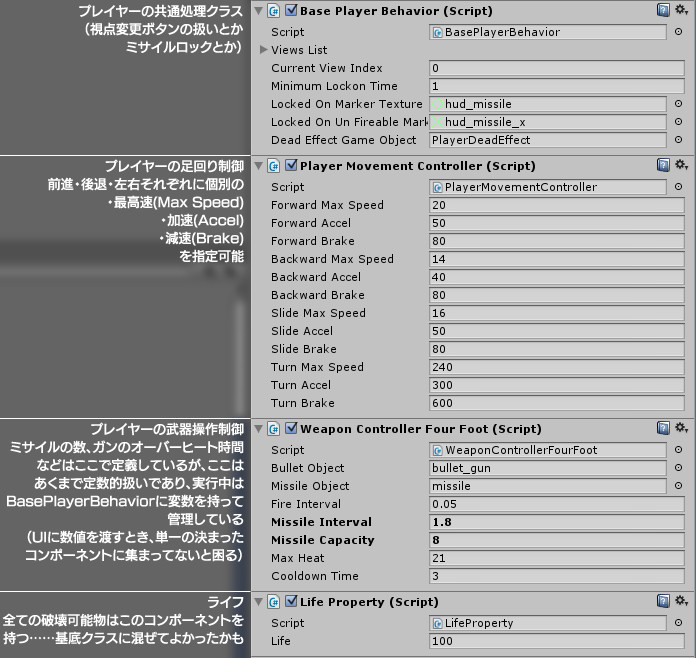Click the Missile Capacity label
696x658 pixels.
(323, 540)
